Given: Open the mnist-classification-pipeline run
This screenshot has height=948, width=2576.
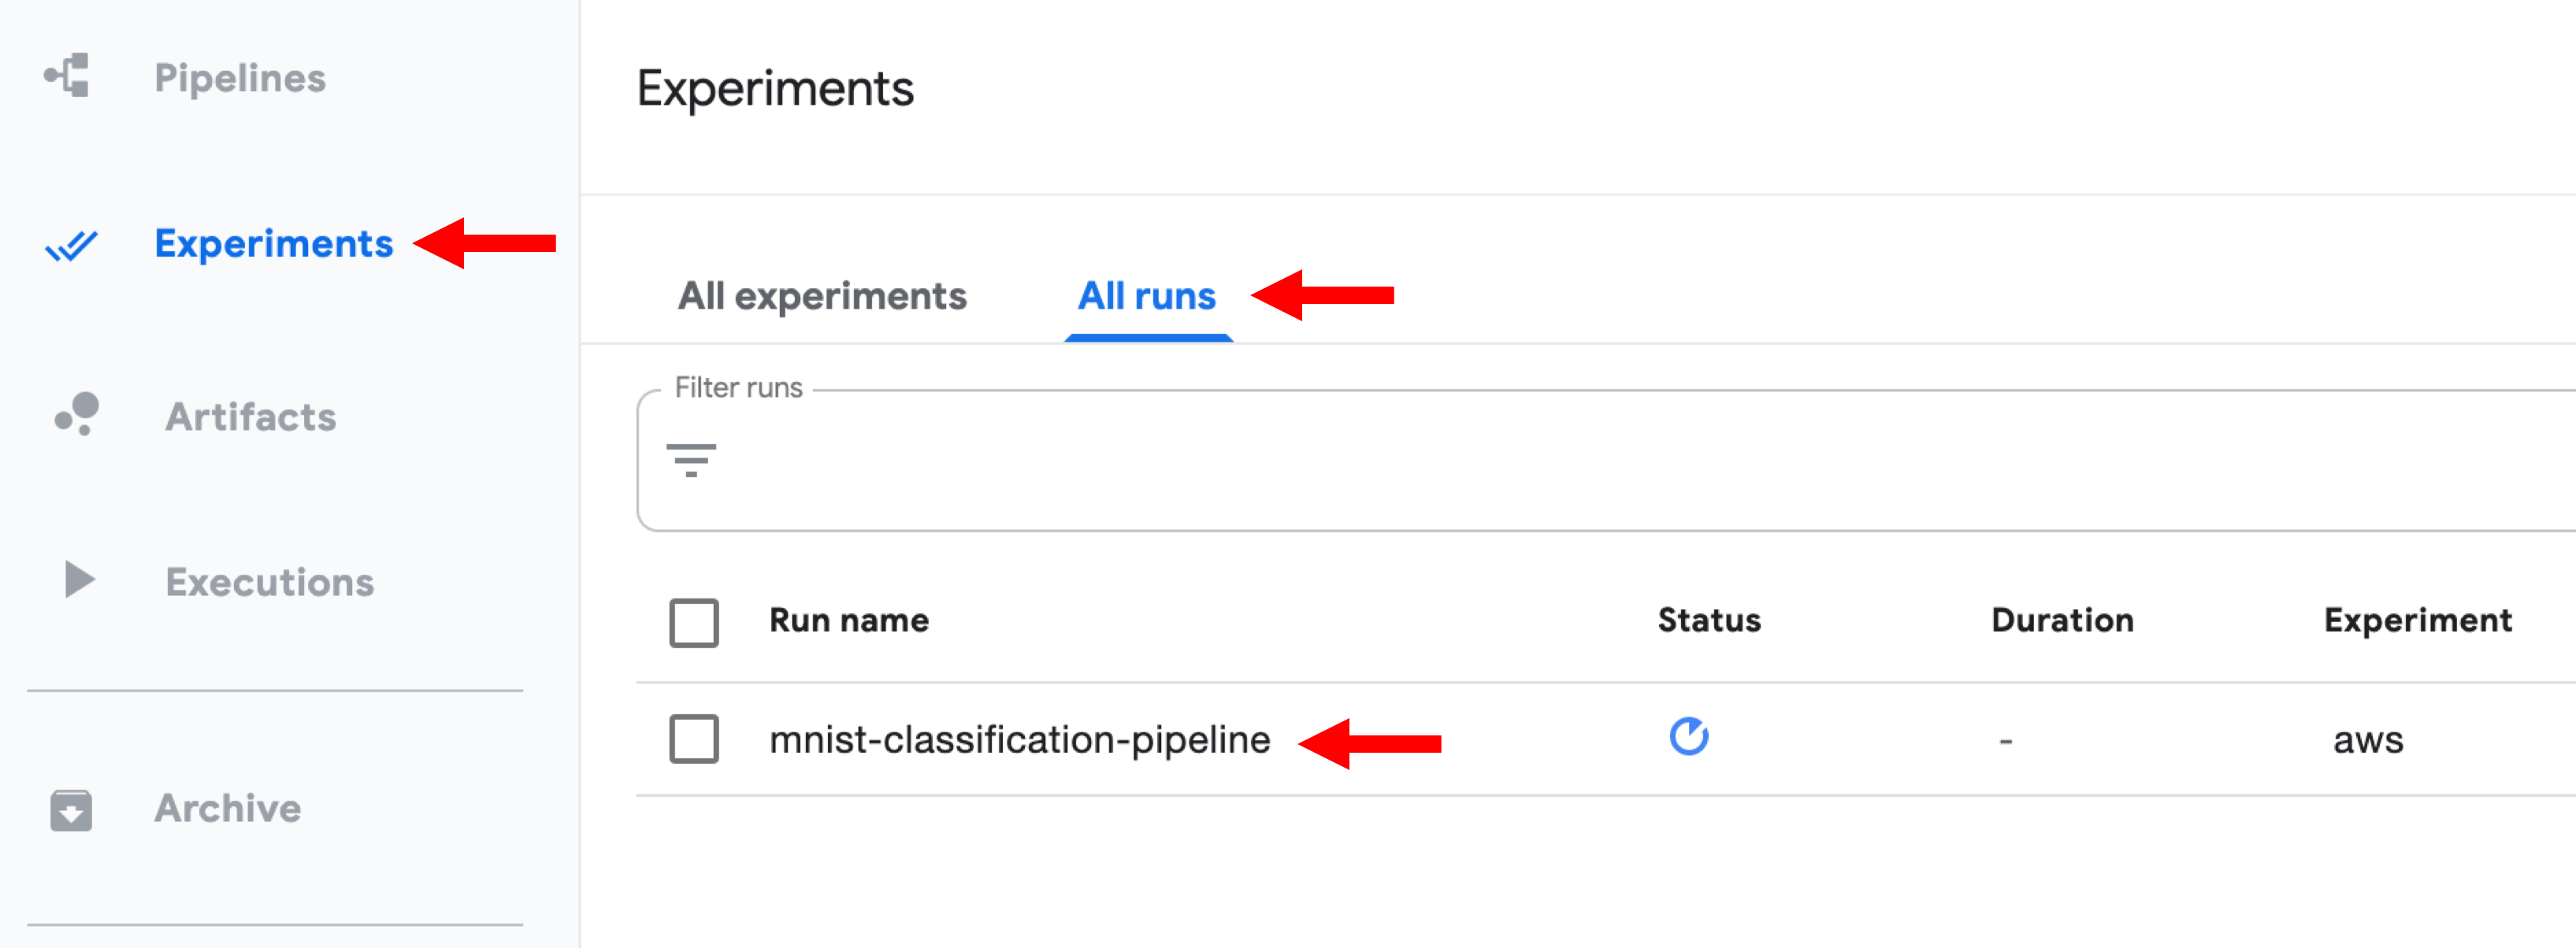Looking at the screenshot, I should tap(1018, 740).
